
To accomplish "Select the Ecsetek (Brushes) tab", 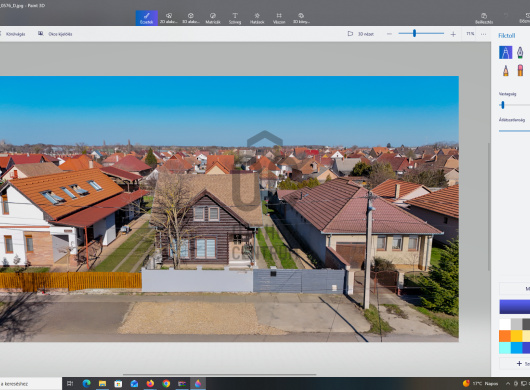I will pyautogui.click(x=147, y=18).
